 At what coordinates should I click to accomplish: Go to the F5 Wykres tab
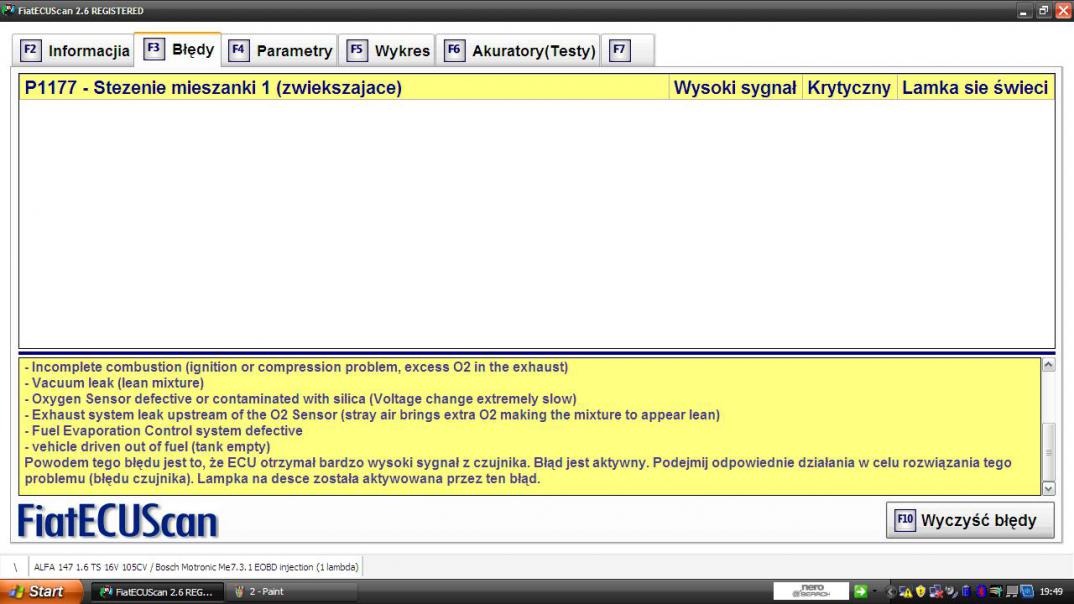[x=388, y=51]
